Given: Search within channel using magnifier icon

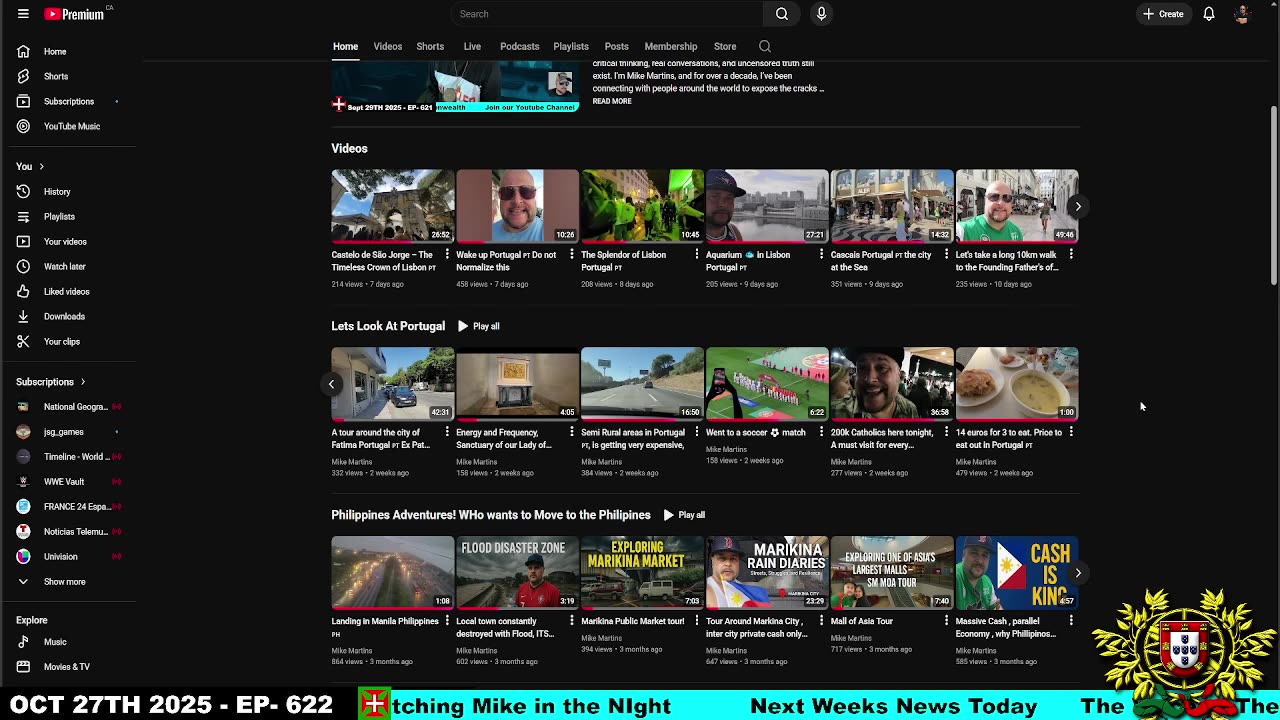Looking at the screenshot, I should pos(765,46).
